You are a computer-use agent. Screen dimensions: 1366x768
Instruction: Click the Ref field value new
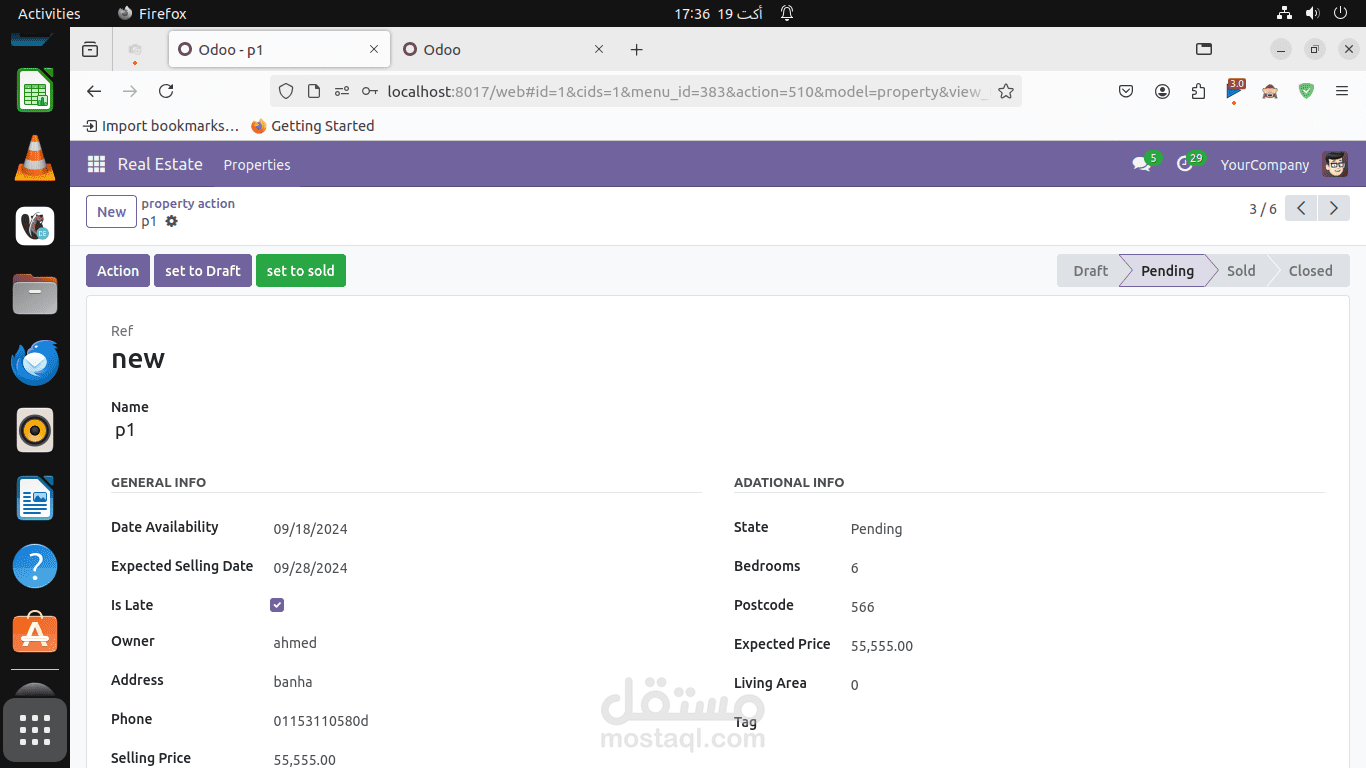pos(138,359)
